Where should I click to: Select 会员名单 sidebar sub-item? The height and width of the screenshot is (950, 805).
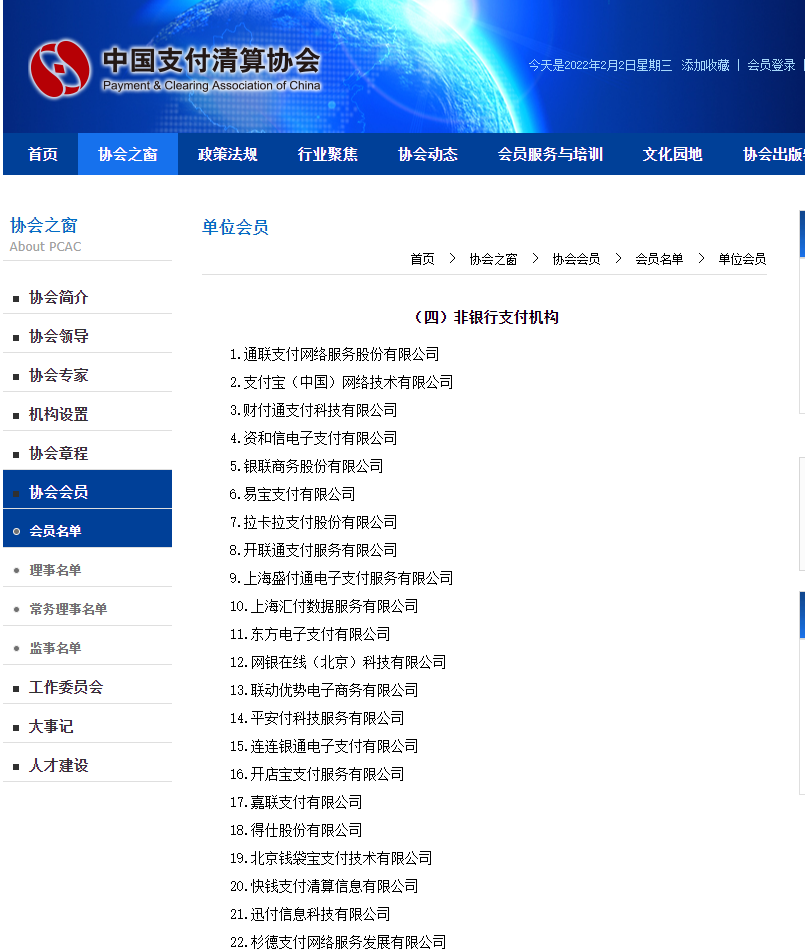(x=87, y=528)
